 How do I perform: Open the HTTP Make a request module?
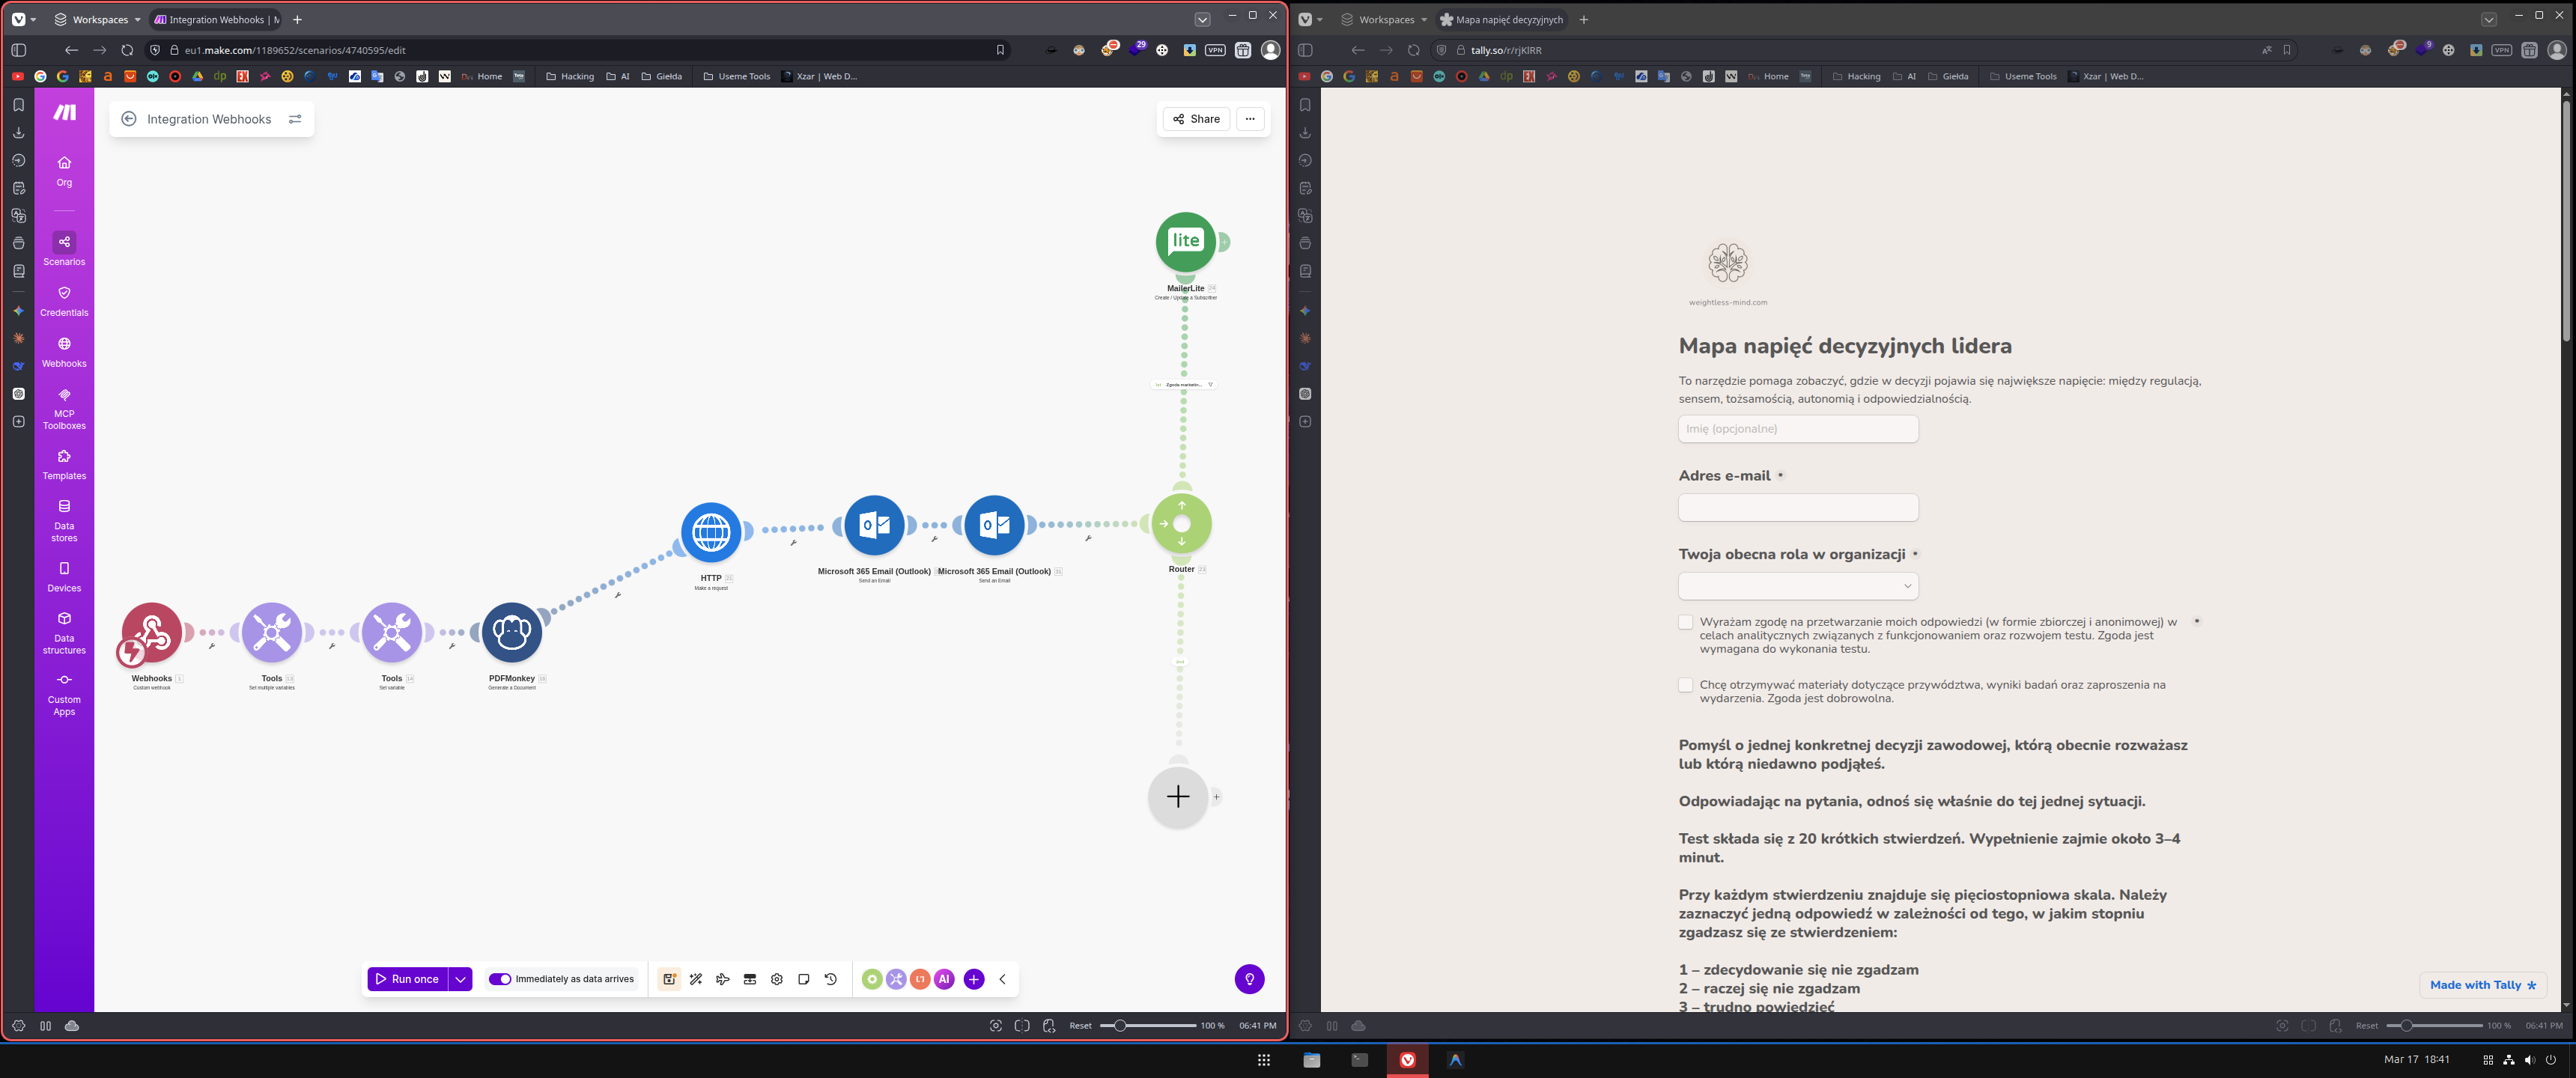[711, 532]
